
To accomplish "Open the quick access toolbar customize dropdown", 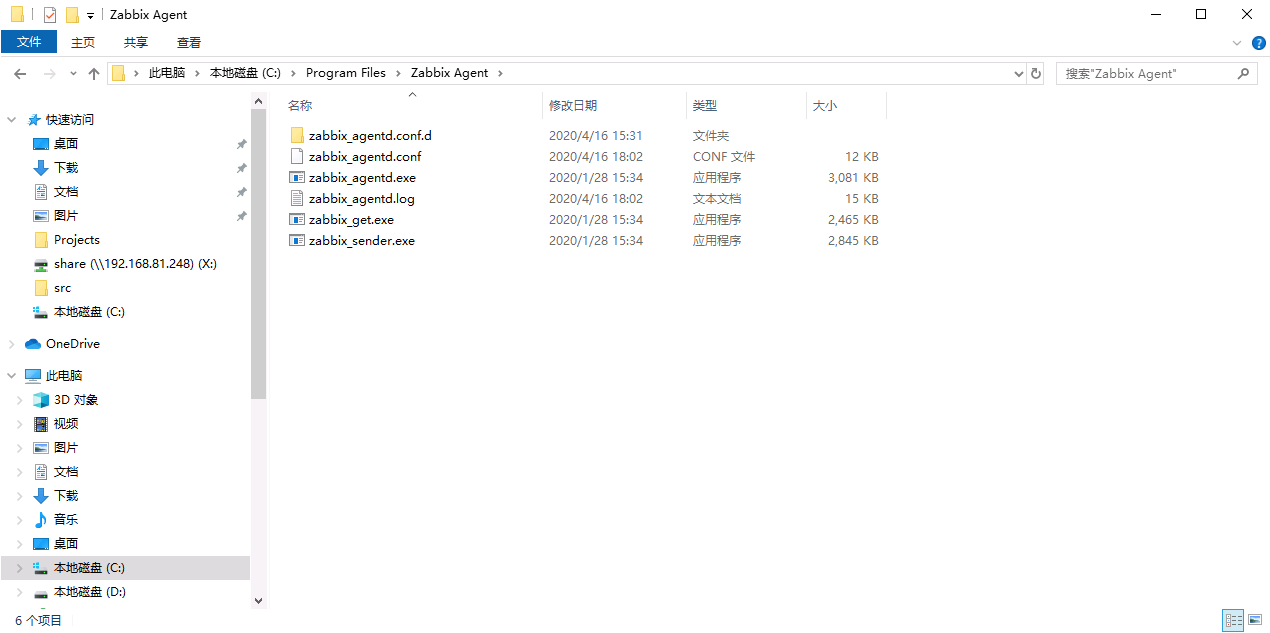I will coord(90,16).
